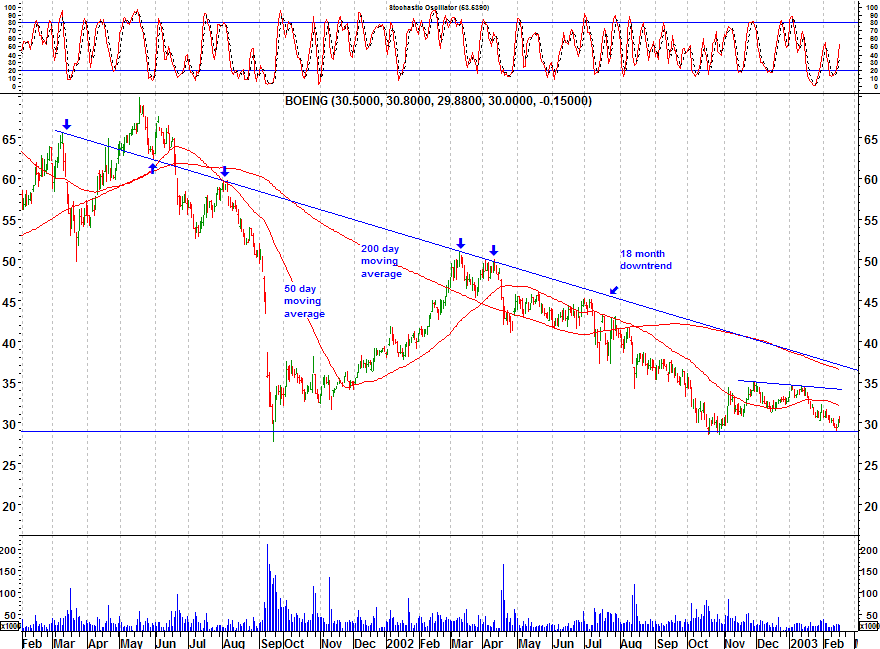Click the x1000 volume multiplier box on the right
This screenshot has height=649, width=880.
tap(869, 626)
